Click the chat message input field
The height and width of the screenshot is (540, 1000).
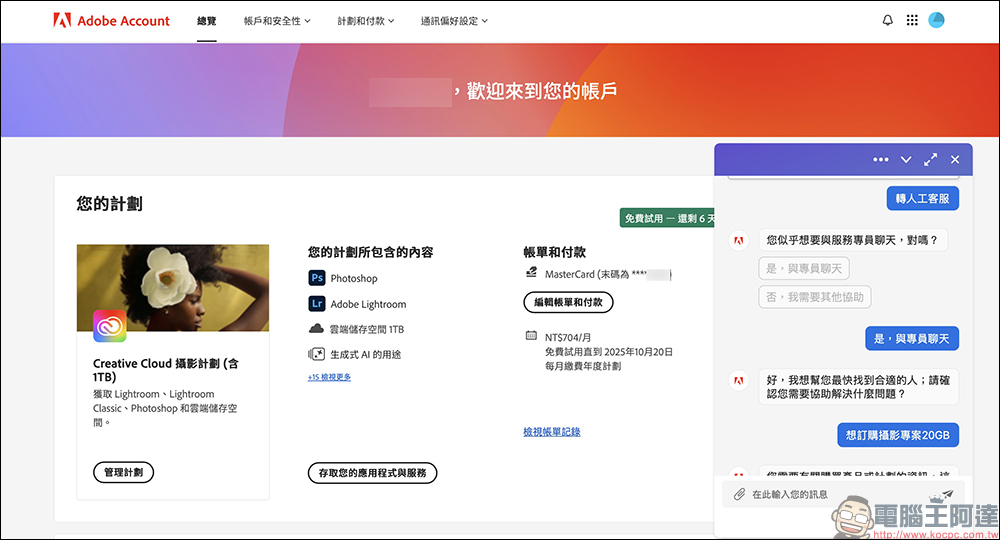[x=835, y=494]
